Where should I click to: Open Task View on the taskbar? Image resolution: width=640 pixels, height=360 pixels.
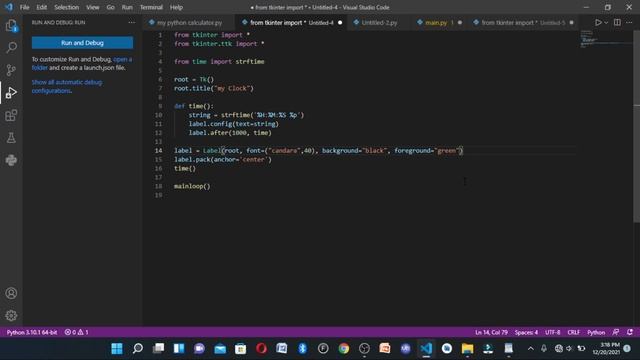point(158,348)
